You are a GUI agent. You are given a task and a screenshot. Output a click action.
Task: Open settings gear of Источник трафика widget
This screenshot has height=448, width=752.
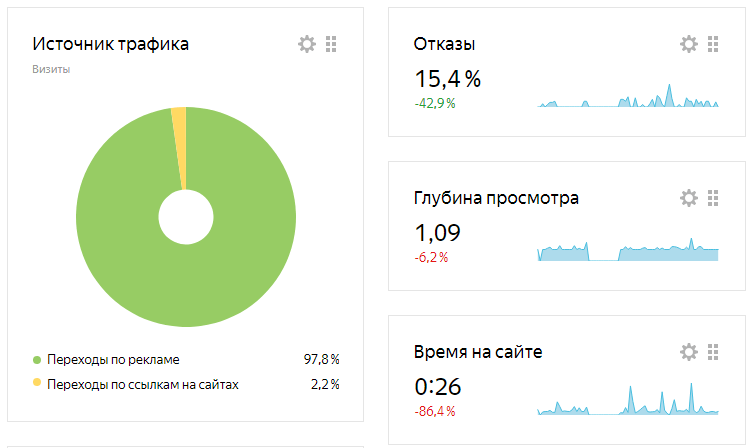tap(307, 44)
